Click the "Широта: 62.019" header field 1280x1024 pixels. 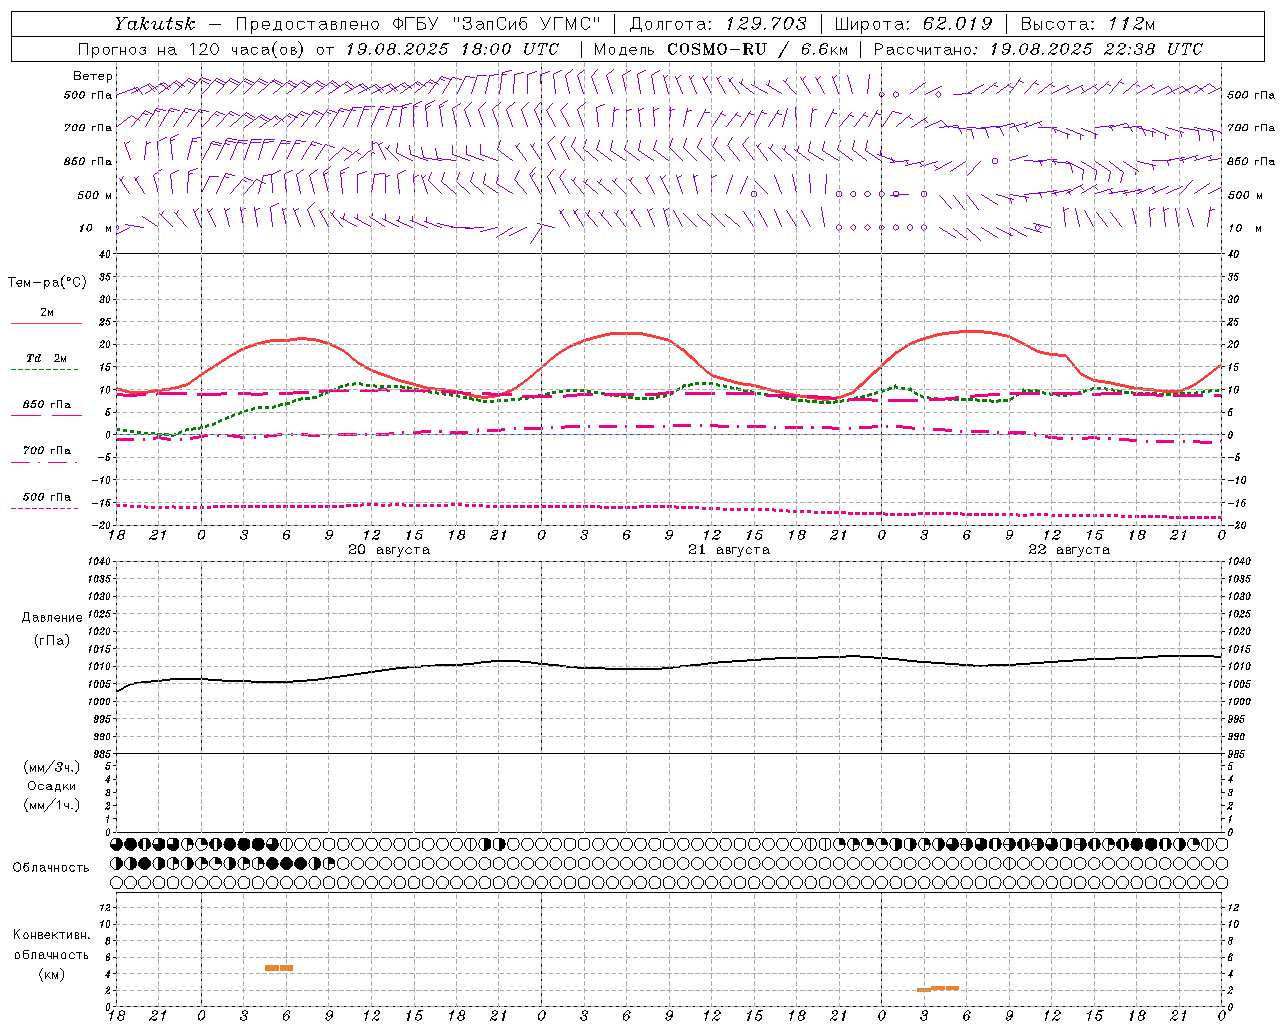913,24
